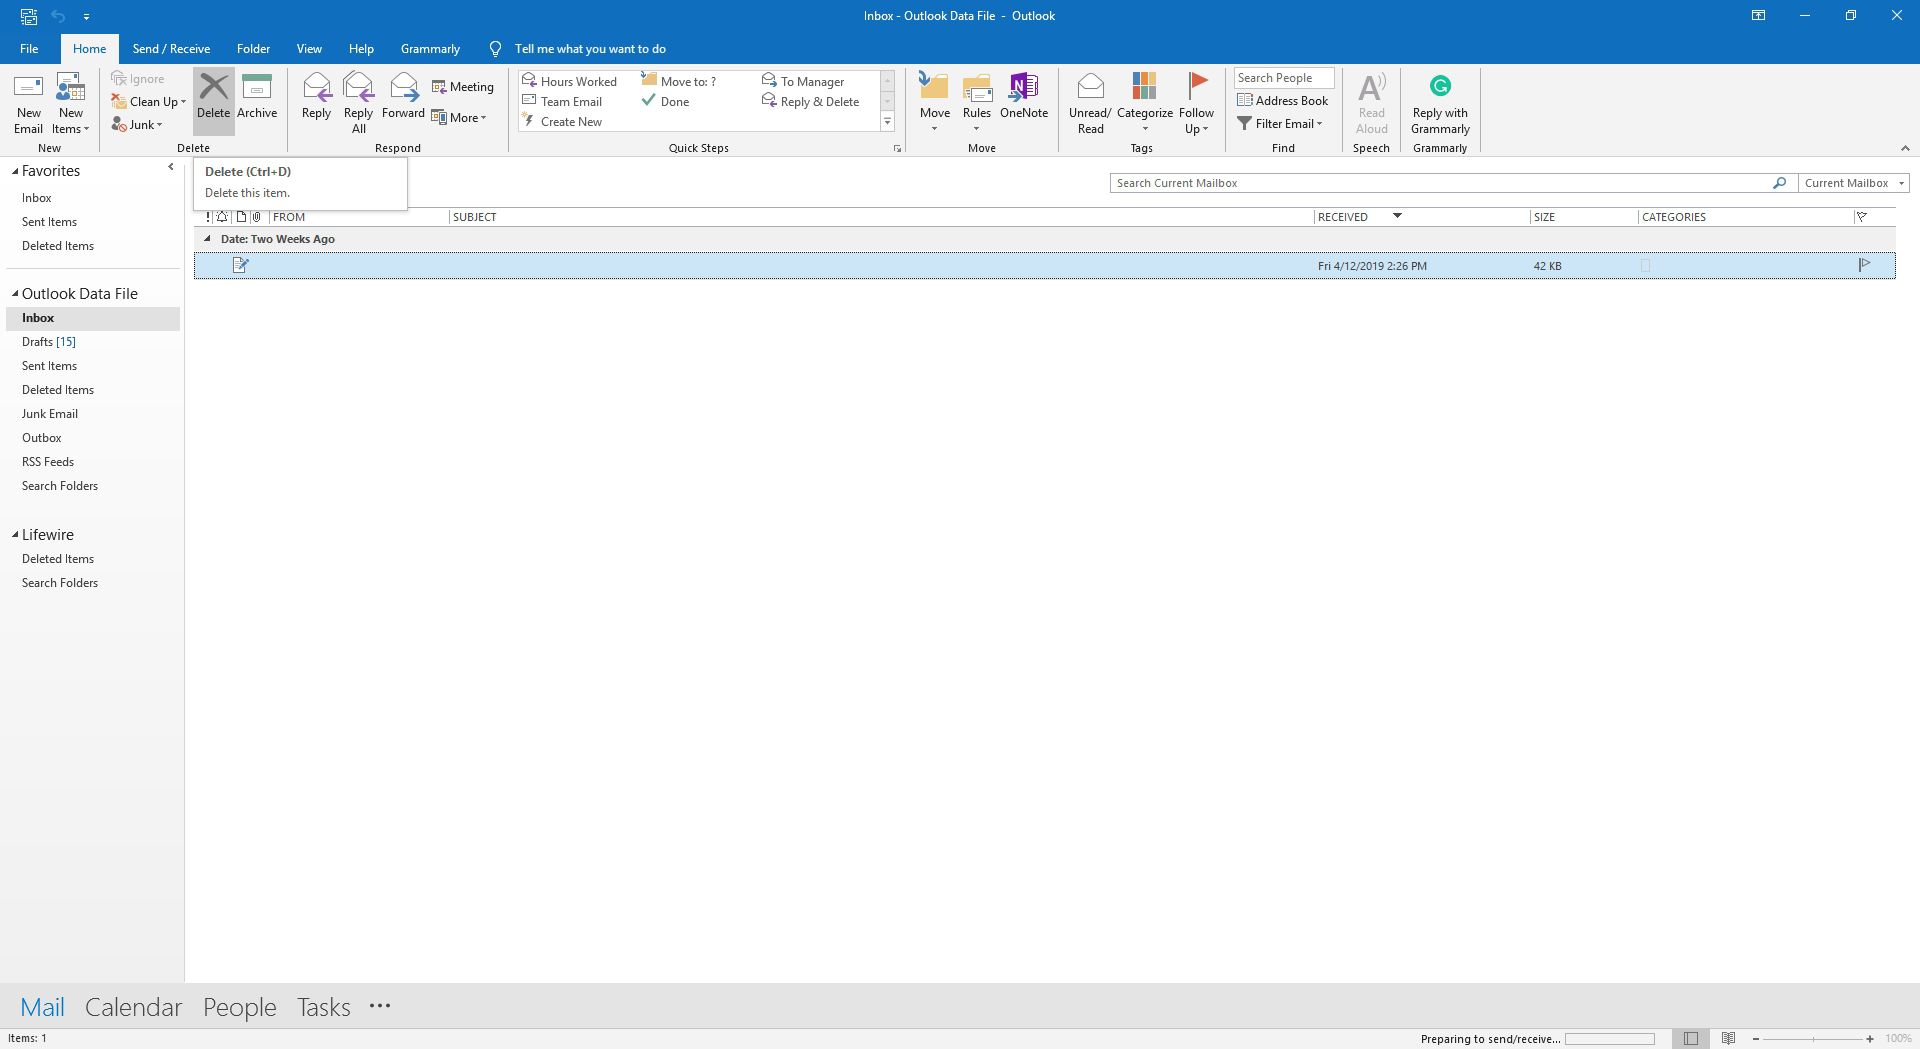The width and height of the screenshot is (1920, 1049).
Task: Open the Help tab
Action: pyautogui.click(x=361, y=48)
